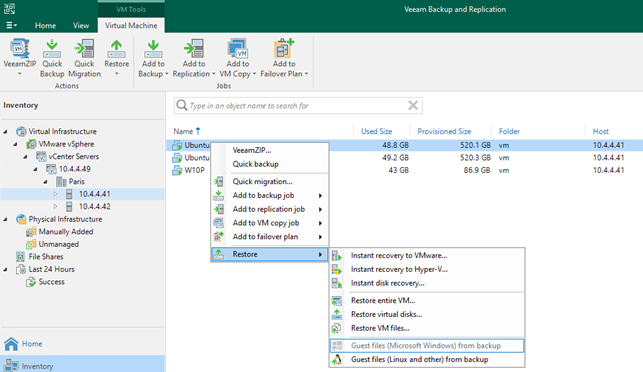Viewport: 643px width, 372px height.
Task: Click the Restore virtual disks icon
Action: [337, 315]
